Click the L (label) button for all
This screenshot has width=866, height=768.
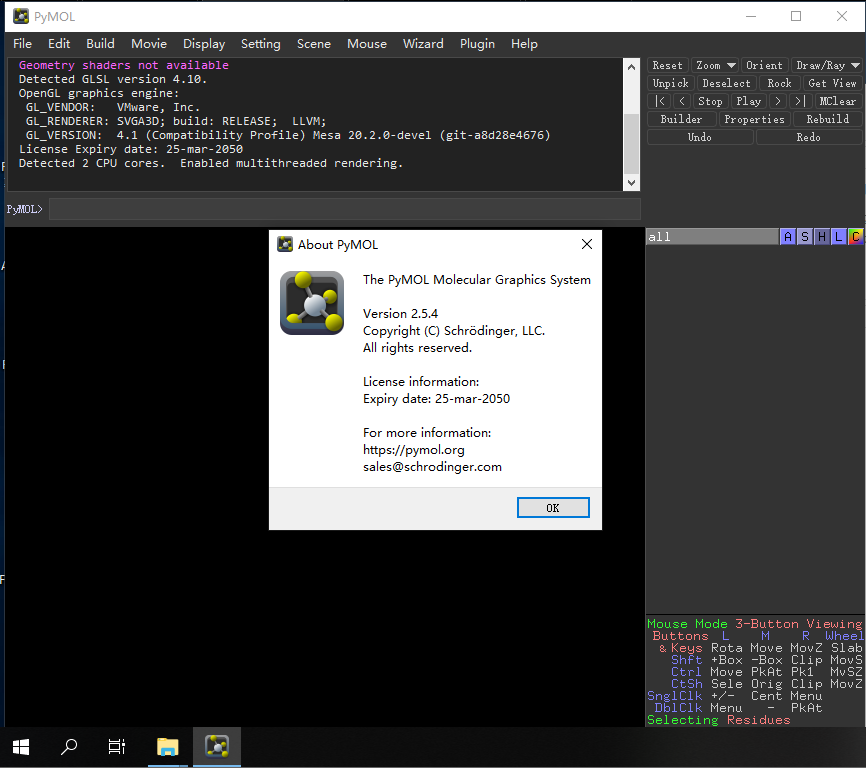pos(838,237)
